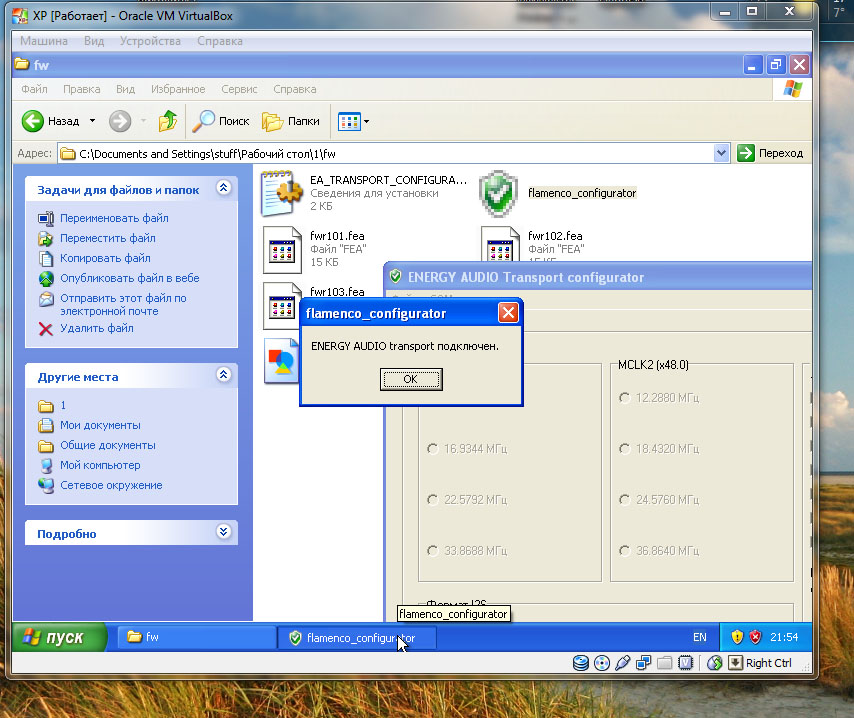Click VirtualBox network adapters status icon
Screen dimensions: 854x718
coord(643,663)
